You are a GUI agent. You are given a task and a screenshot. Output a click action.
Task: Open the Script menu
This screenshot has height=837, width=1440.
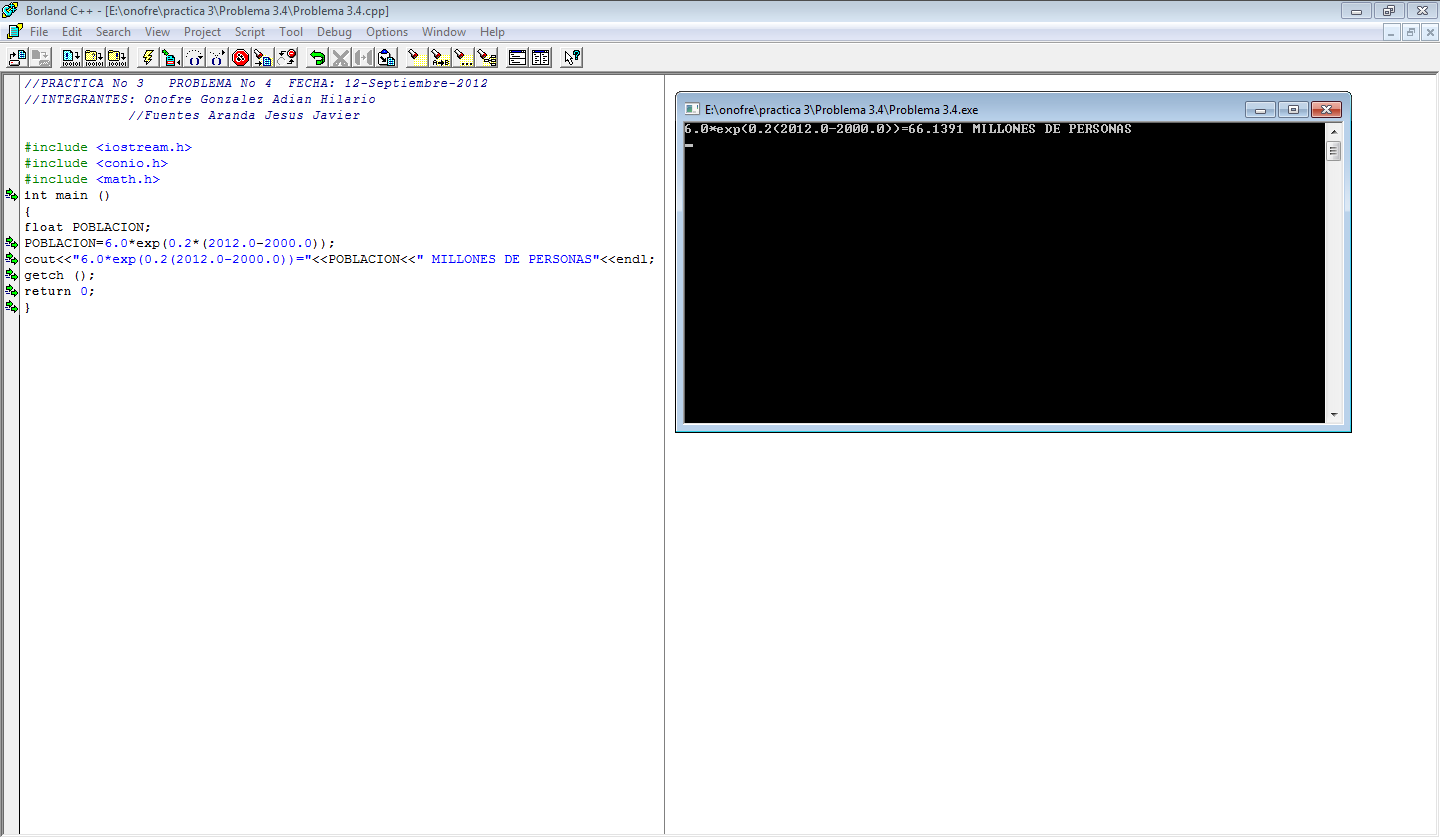(249, 31)
